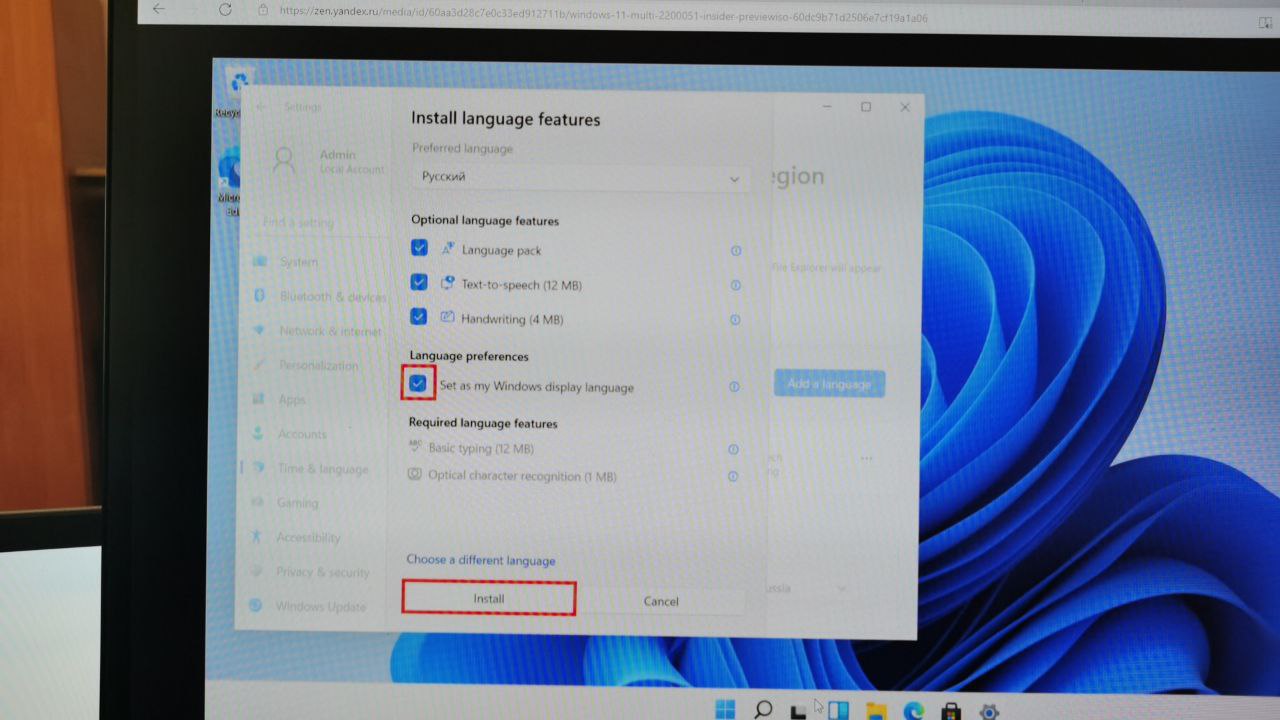Launch File Explorer from the taskbar
Image resolution: width=1280 pixels, height=720 pixels.
pyautogui.click(x=876, y=711)
